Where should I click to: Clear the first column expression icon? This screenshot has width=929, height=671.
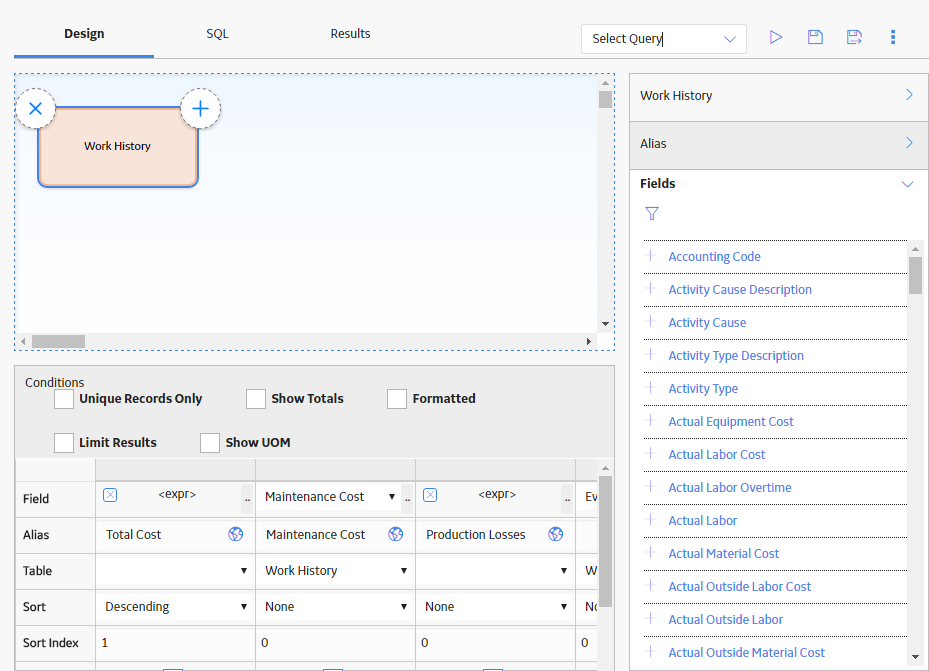pyautogui.click(x=110, y=495)
